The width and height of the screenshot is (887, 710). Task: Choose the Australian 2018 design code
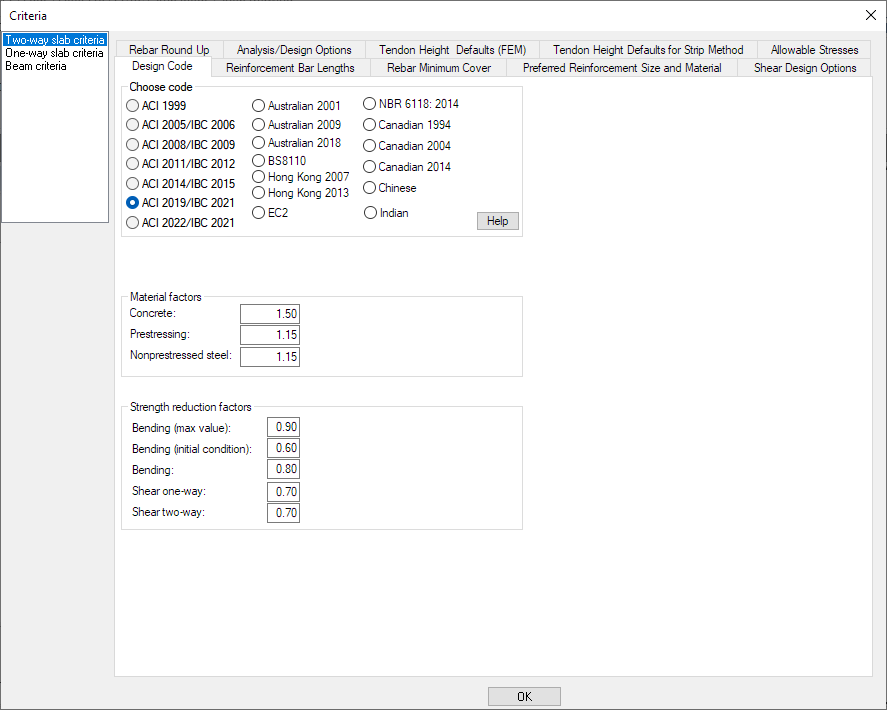click(259, 143)
